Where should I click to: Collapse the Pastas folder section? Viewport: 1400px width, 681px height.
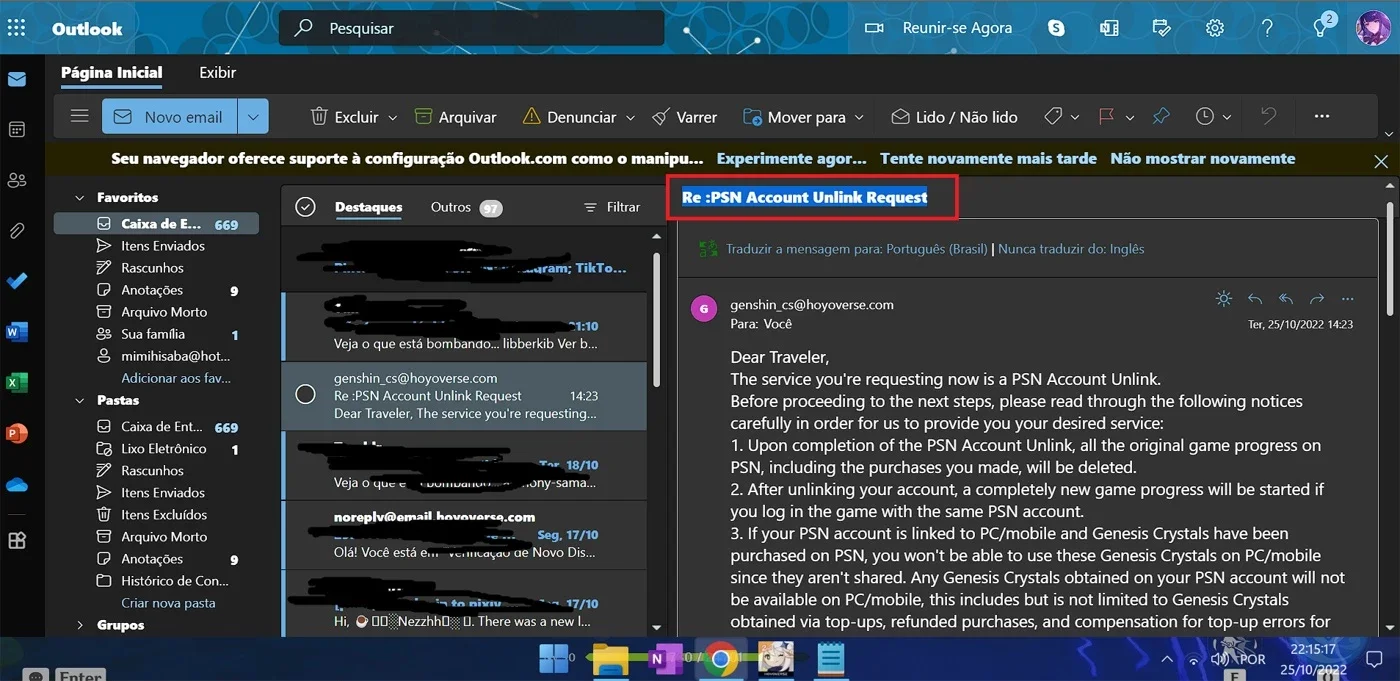(80, 401)
